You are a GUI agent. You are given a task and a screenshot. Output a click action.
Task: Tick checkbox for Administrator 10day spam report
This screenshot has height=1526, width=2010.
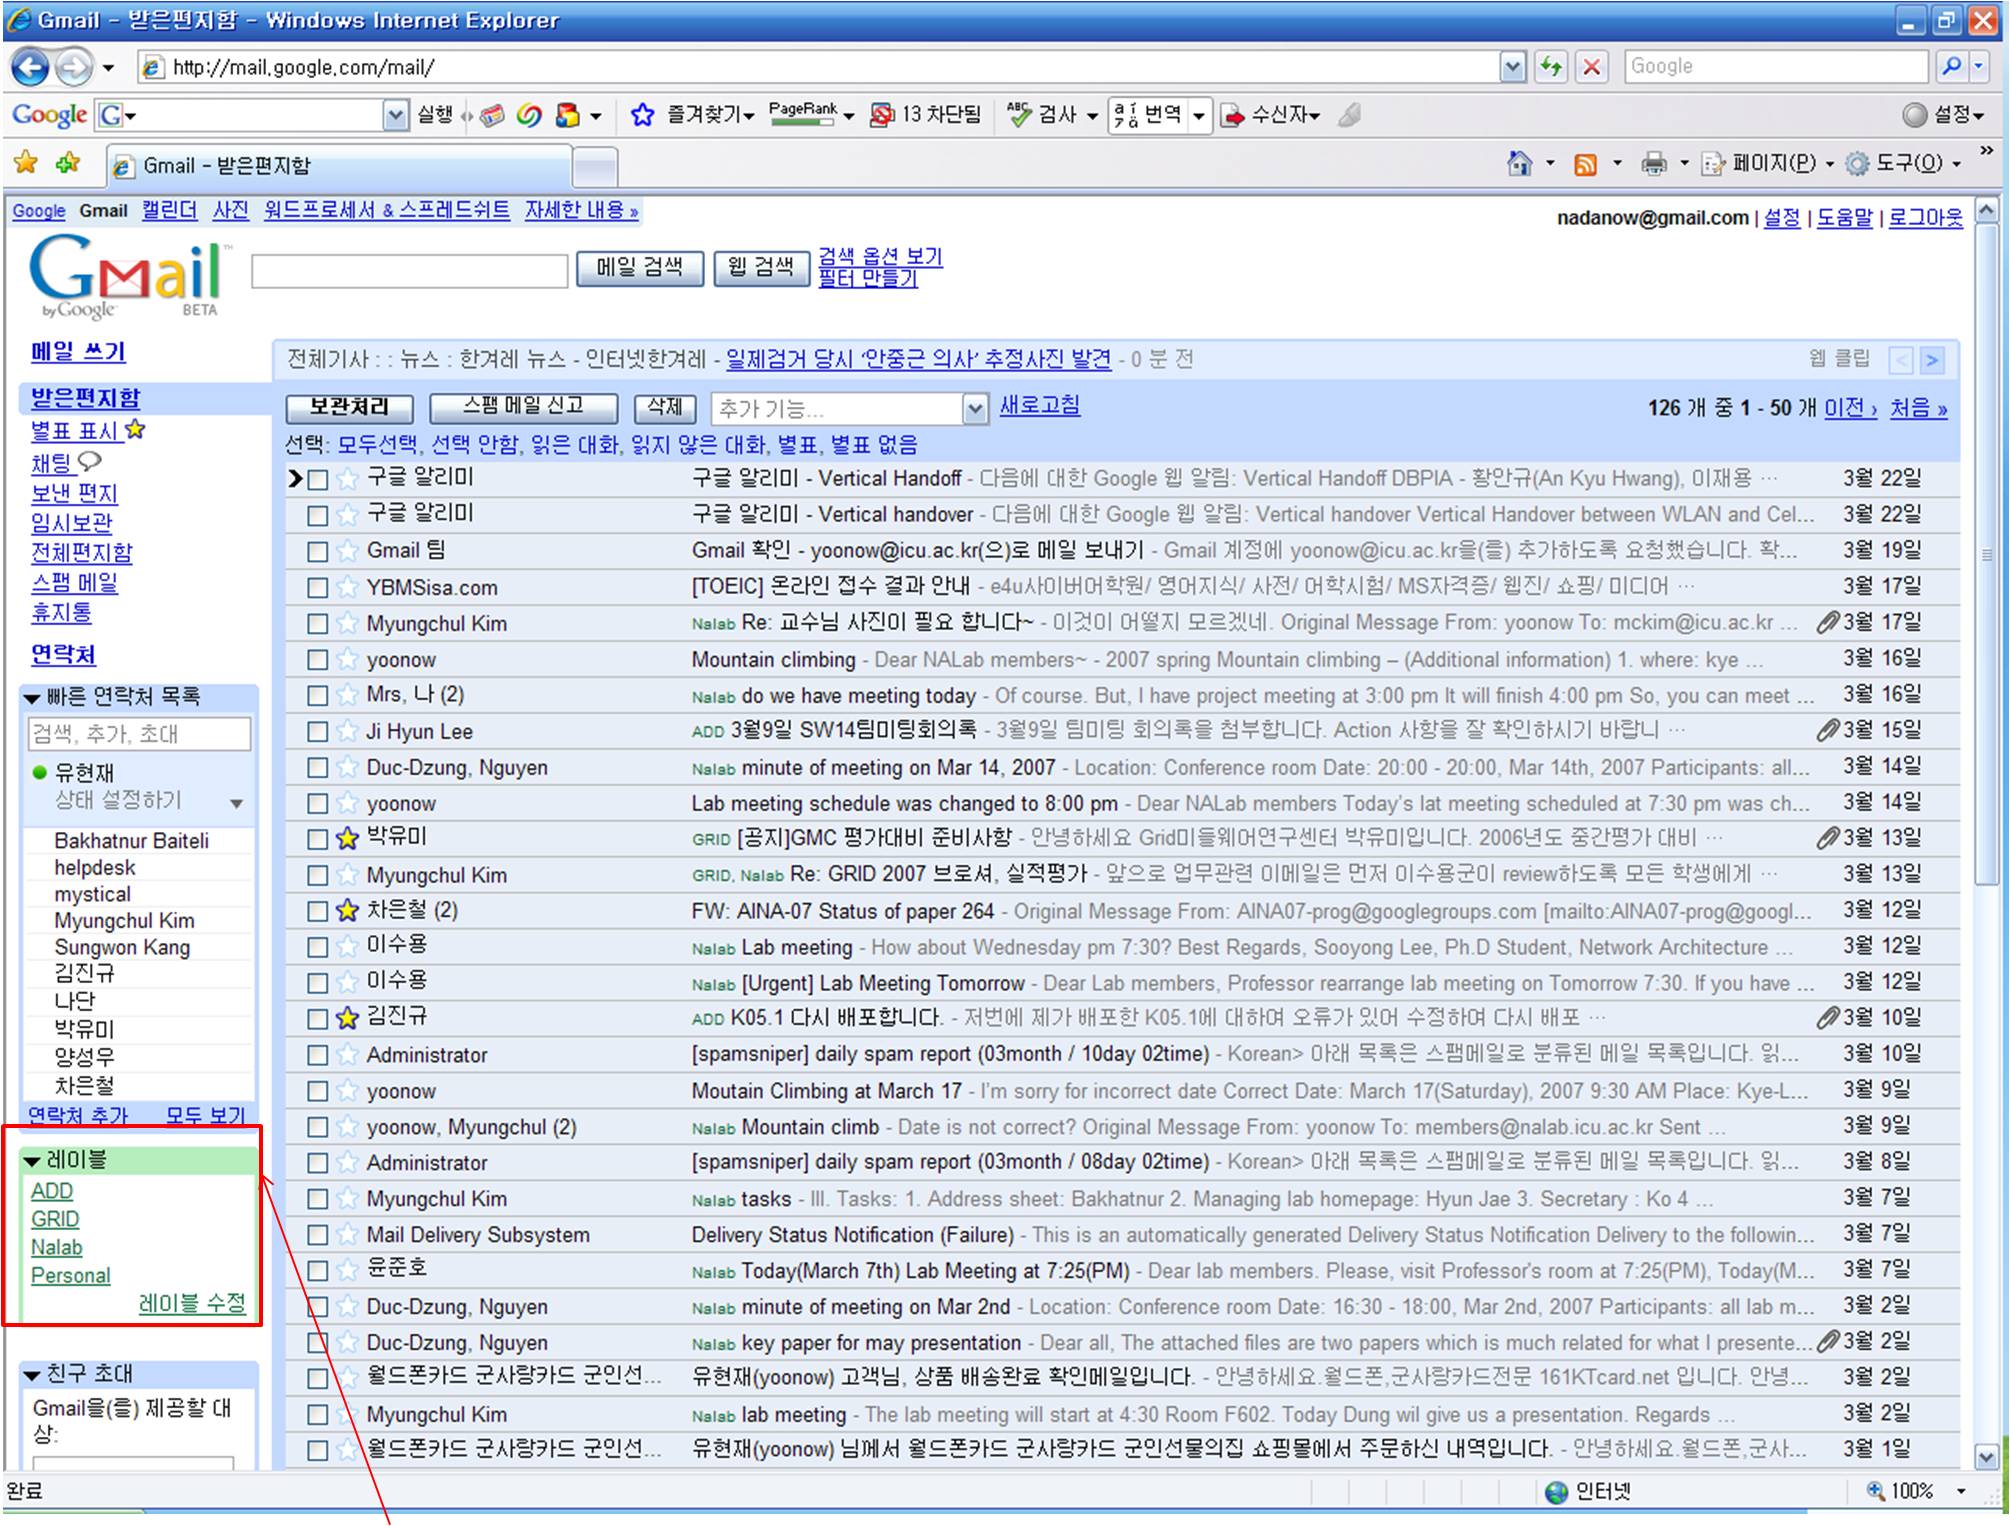click(x=317, y=1055)
